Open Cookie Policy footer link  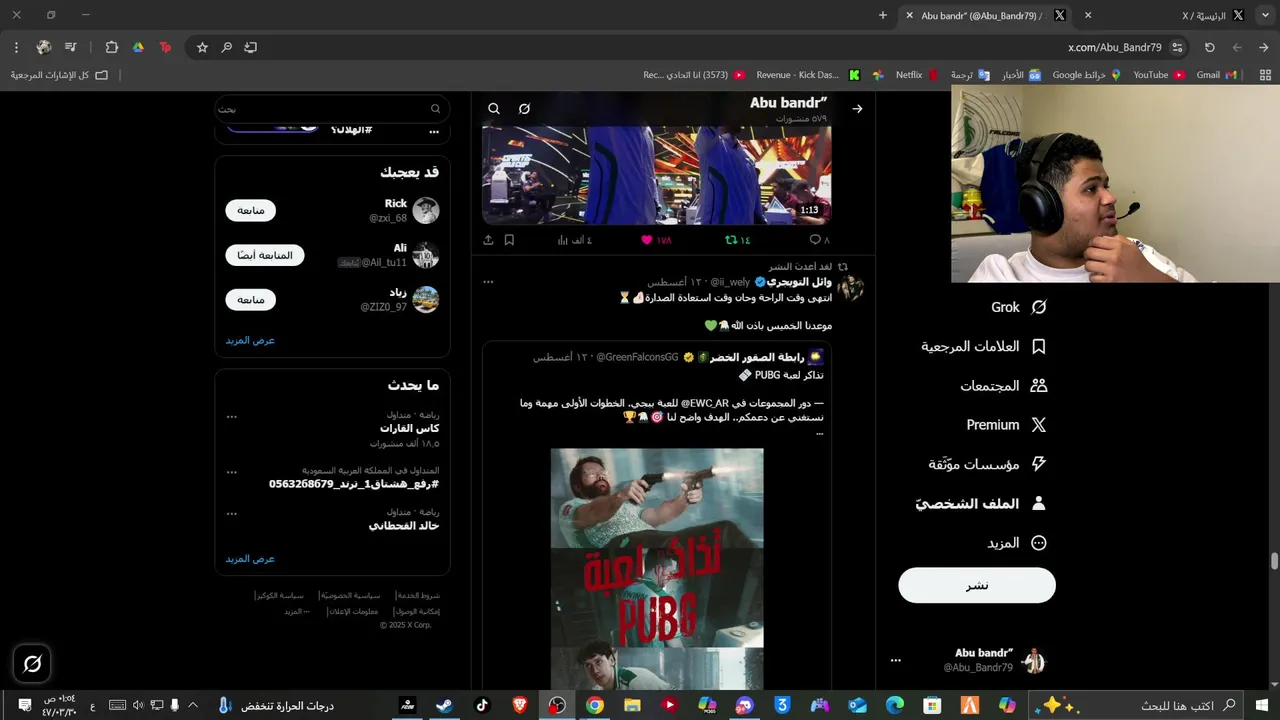[279, 596]
